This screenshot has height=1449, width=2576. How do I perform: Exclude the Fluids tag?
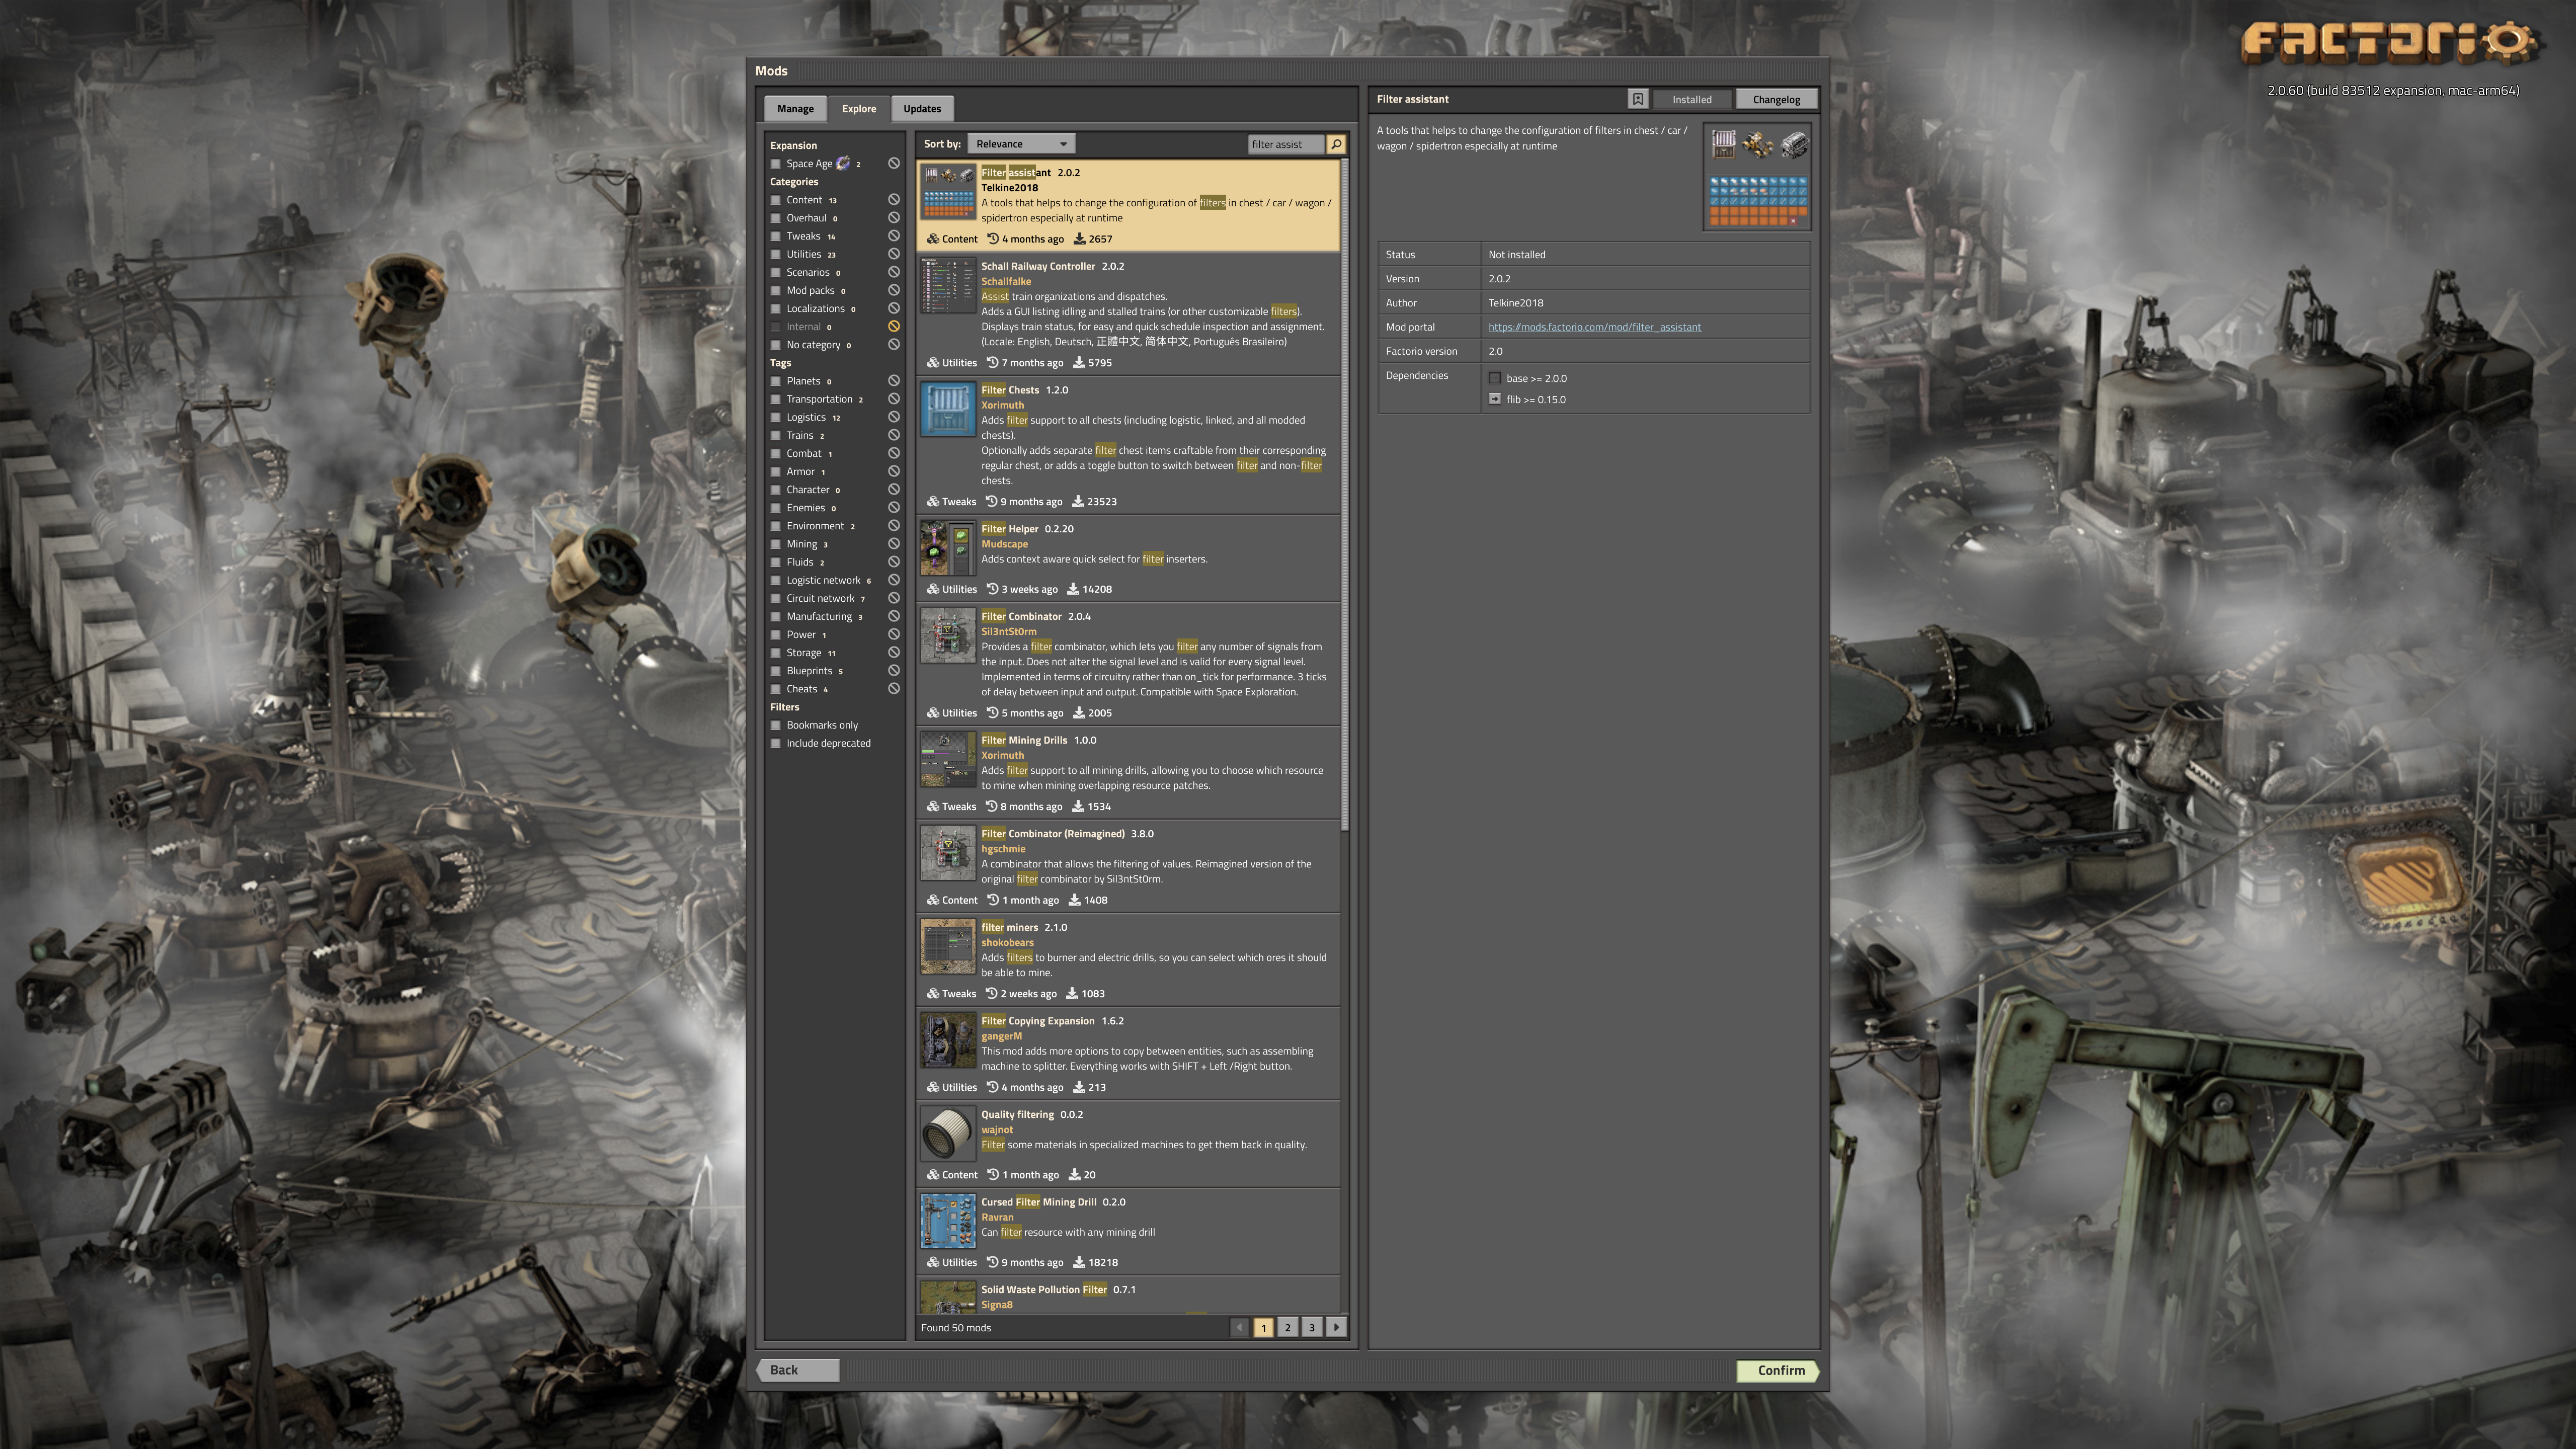pos(894,562)
